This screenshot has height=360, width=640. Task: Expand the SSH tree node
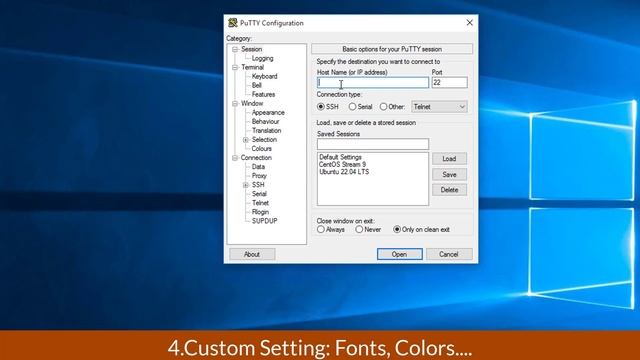point(246,185)
